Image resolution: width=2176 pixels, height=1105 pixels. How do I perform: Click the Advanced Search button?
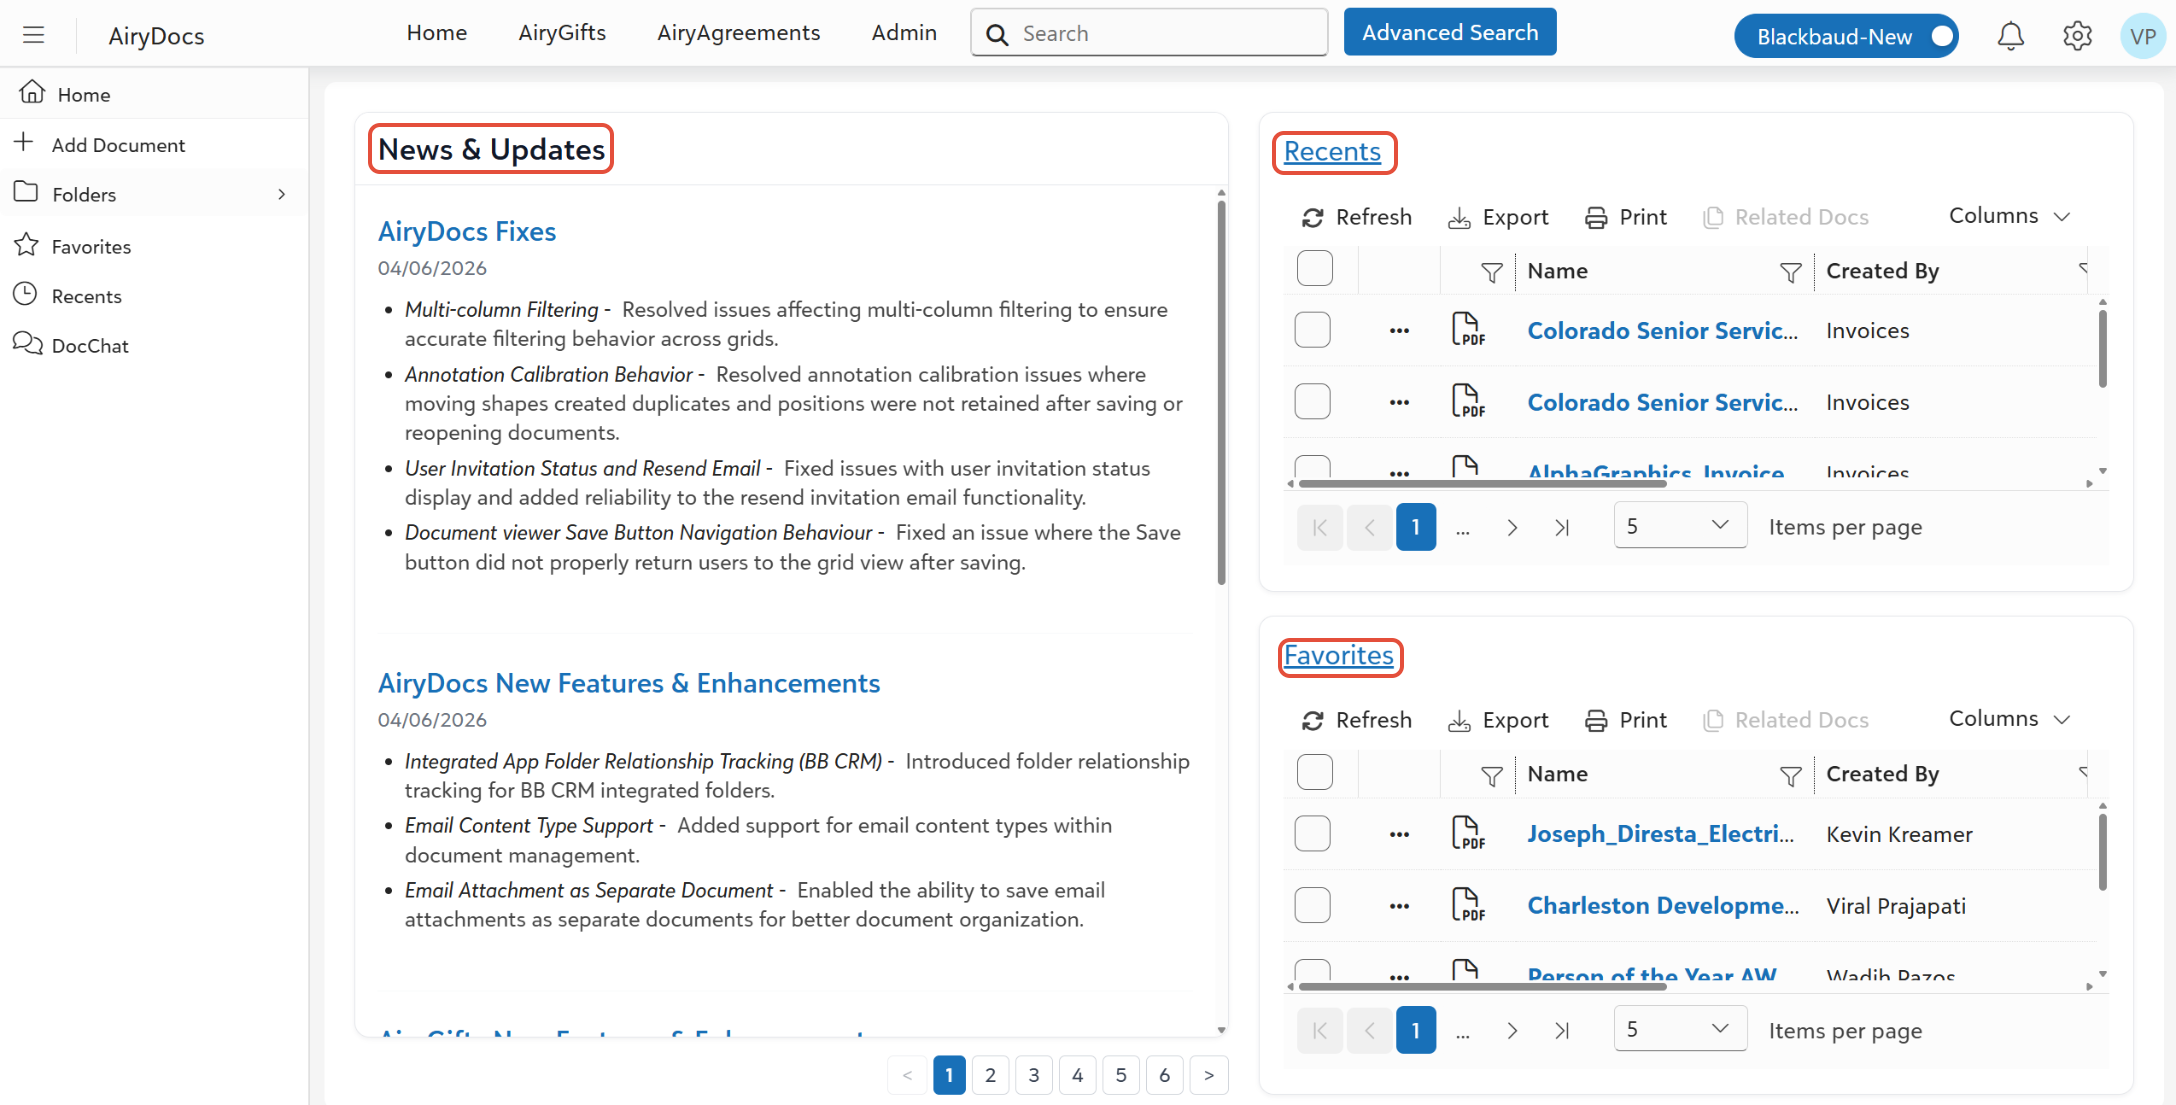(x=1449, y=33)
